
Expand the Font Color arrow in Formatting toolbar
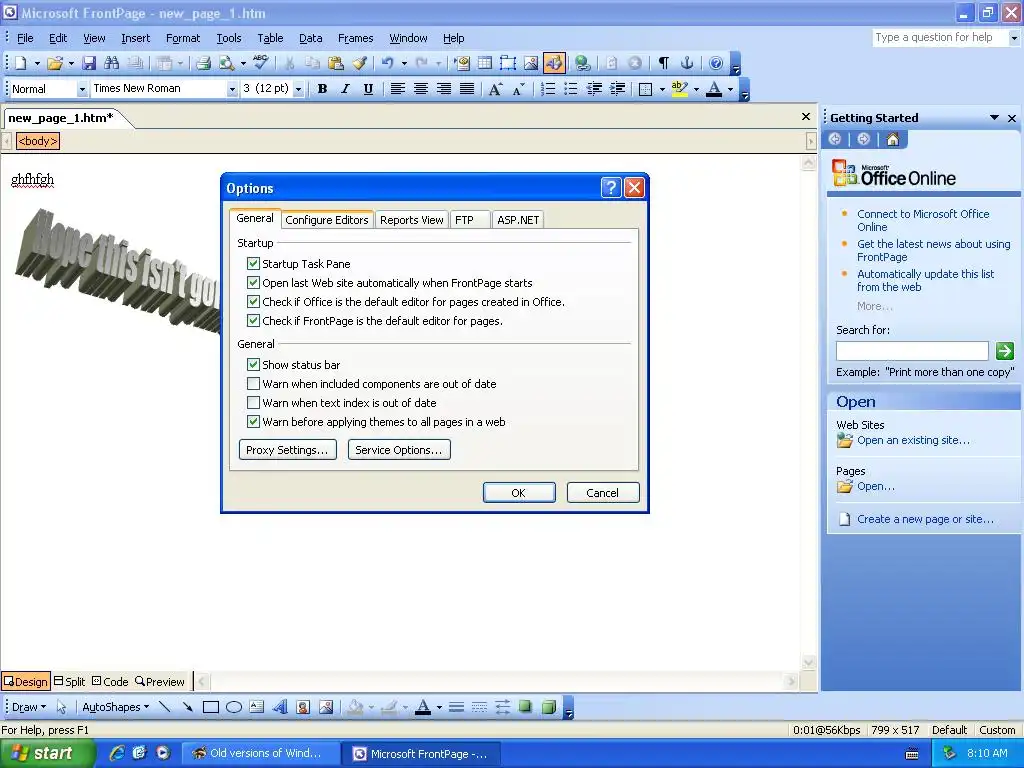pyautogui.click(x=730, y=89)
